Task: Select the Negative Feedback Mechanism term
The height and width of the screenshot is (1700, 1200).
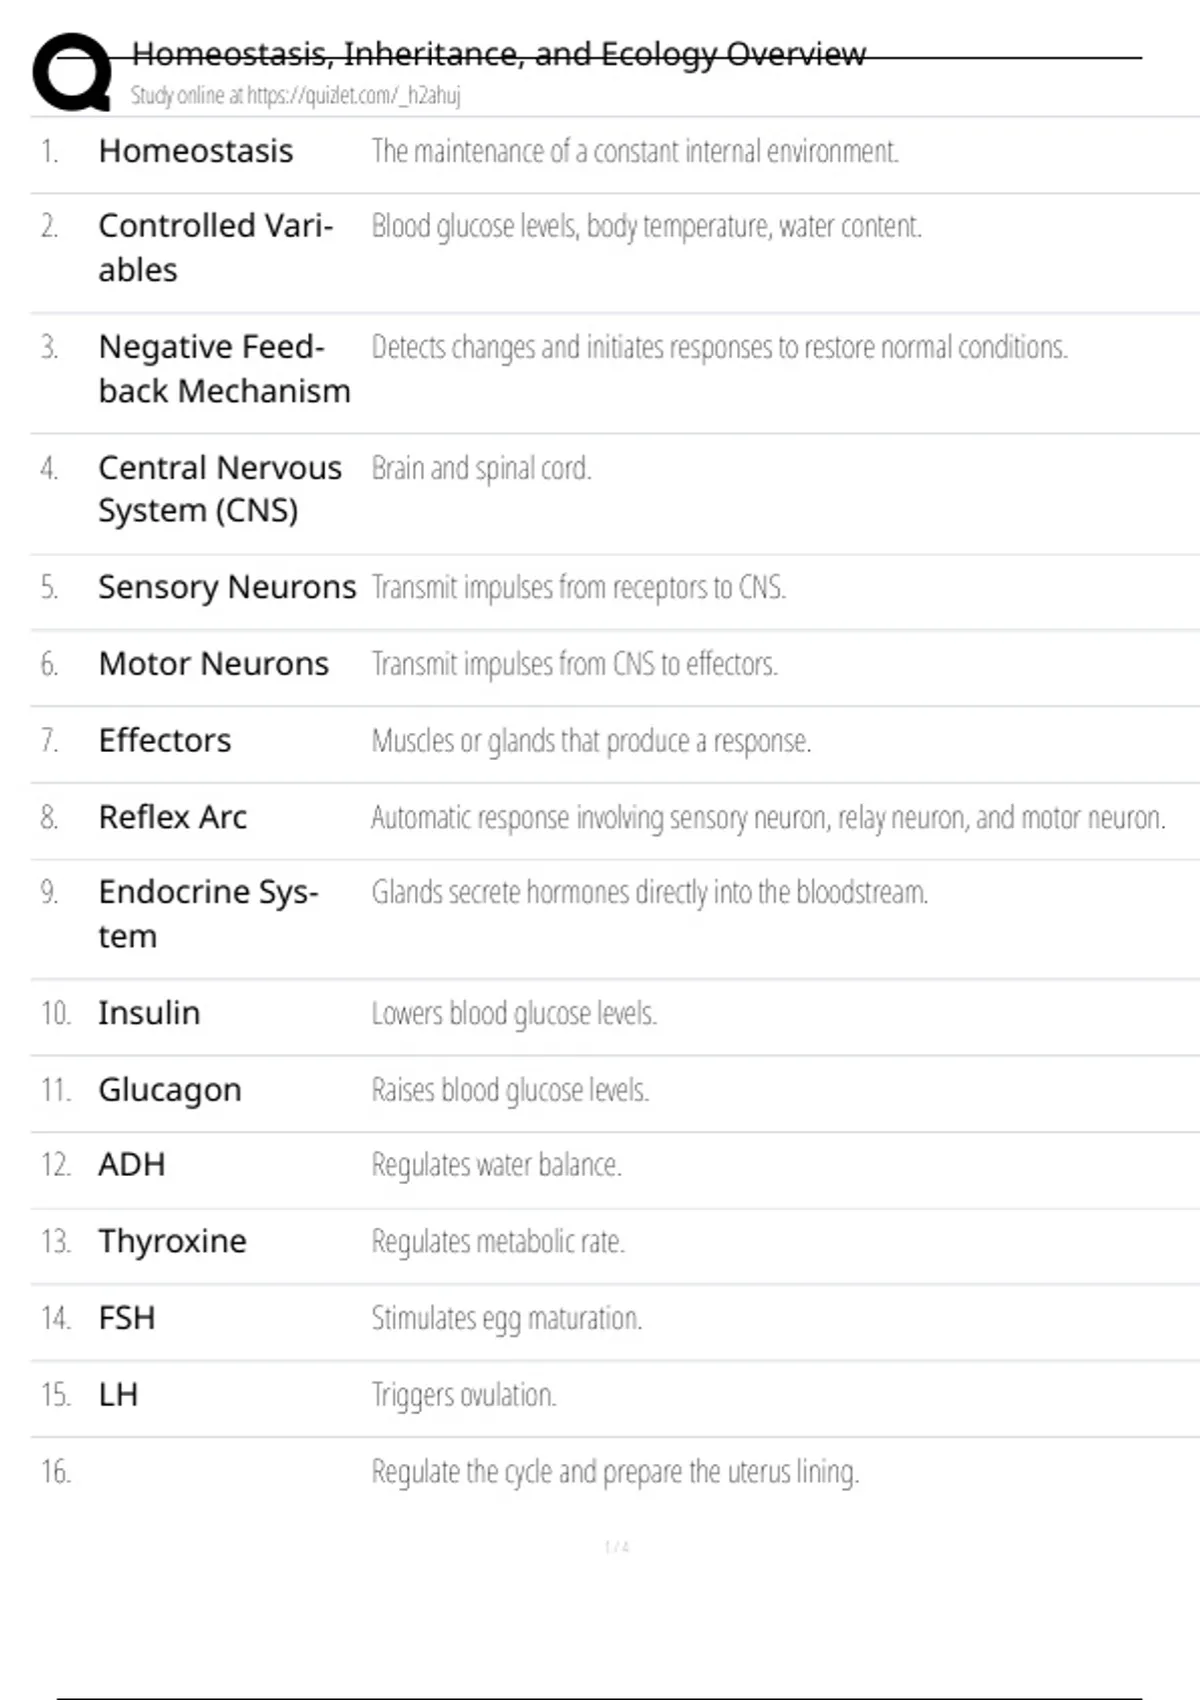Action: pos(224,369)
